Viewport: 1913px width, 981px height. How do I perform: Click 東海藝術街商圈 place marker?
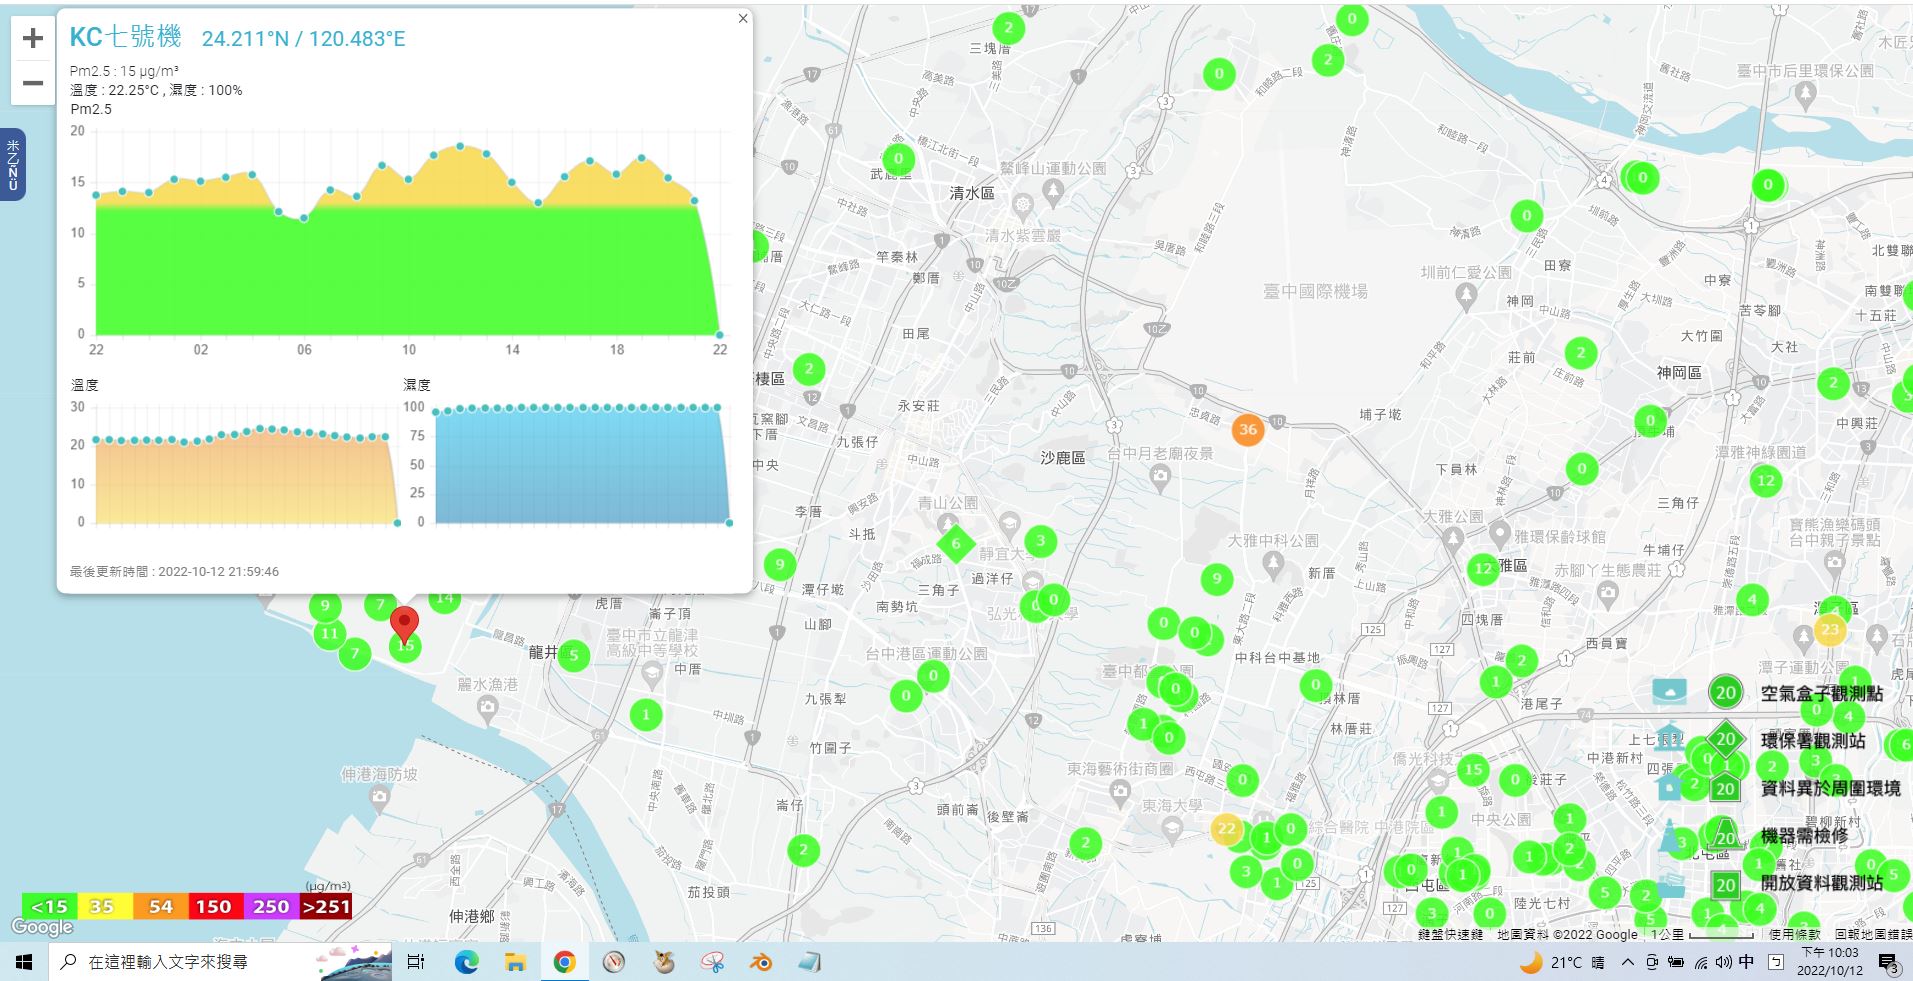pos(1120,793)
